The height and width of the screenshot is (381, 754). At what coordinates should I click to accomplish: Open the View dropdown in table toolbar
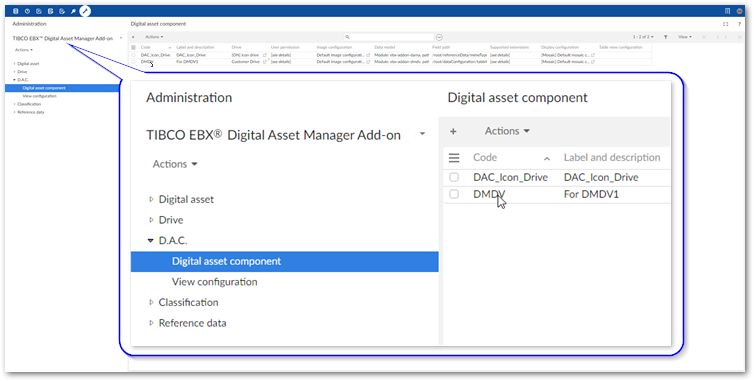685,37
